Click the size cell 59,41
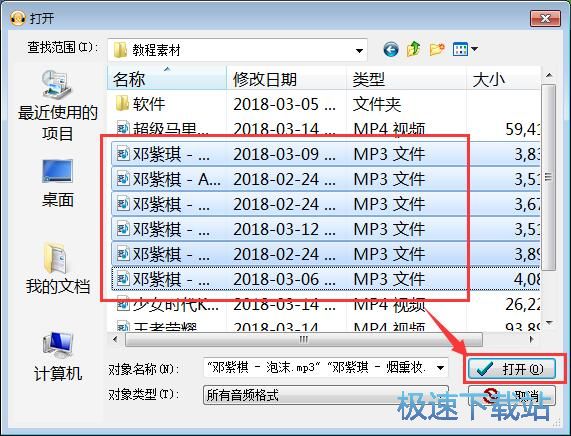 point(522,129)
